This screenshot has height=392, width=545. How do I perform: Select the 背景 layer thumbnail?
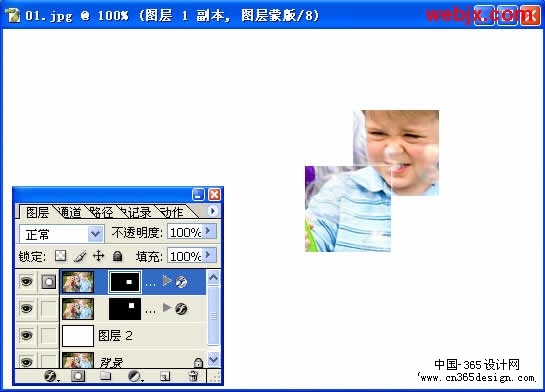click(x=78, y=360)
